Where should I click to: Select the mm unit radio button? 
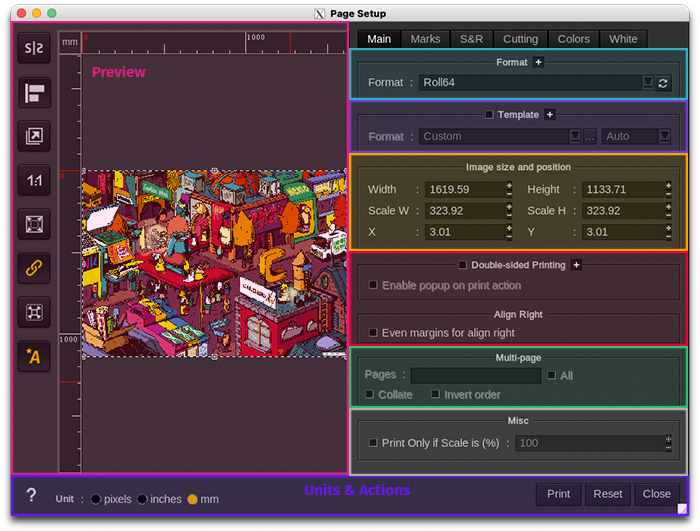[x=192, y=499]
